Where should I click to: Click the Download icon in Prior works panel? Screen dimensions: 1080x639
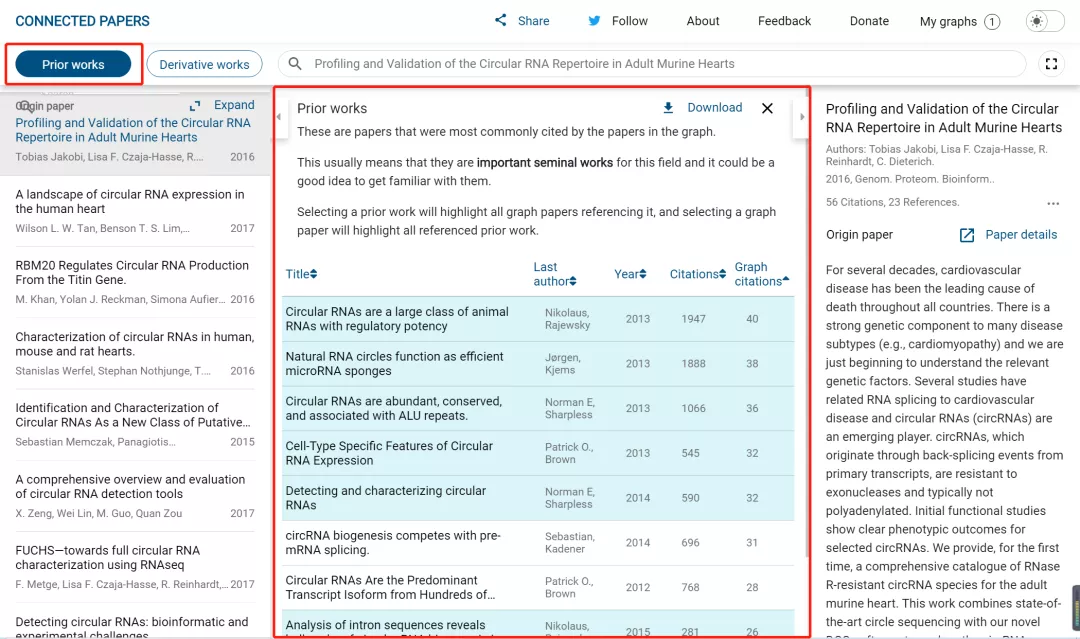pos(668,108)
